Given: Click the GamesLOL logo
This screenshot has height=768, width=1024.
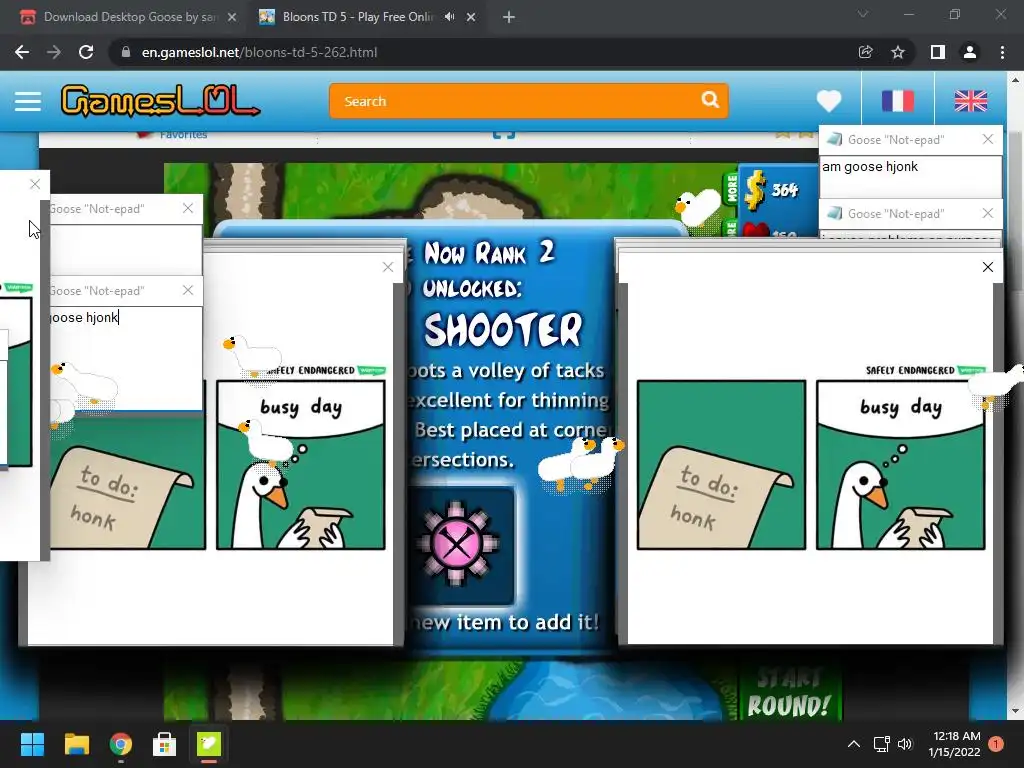Looking at the screenshot, I should click(x=160, y=101).
